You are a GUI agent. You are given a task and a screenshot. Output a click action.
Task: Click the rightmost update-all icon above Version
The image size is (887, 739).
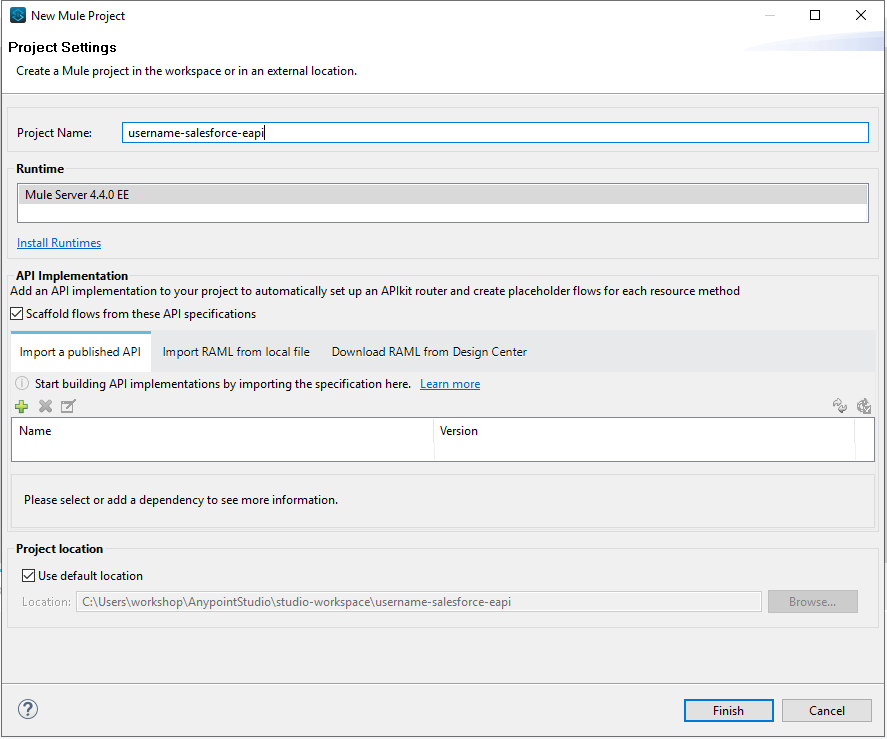click(864, 406)
